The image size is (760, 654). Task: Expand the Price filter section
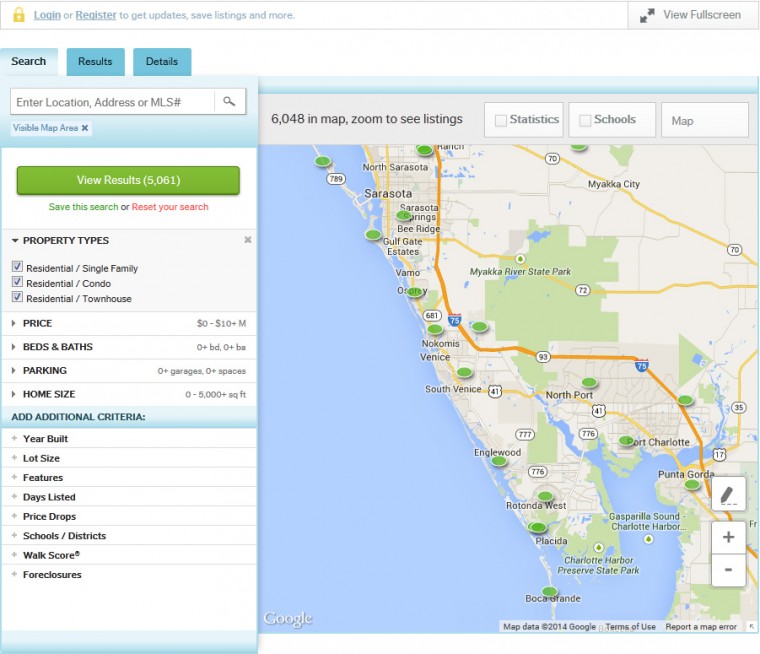37,323
